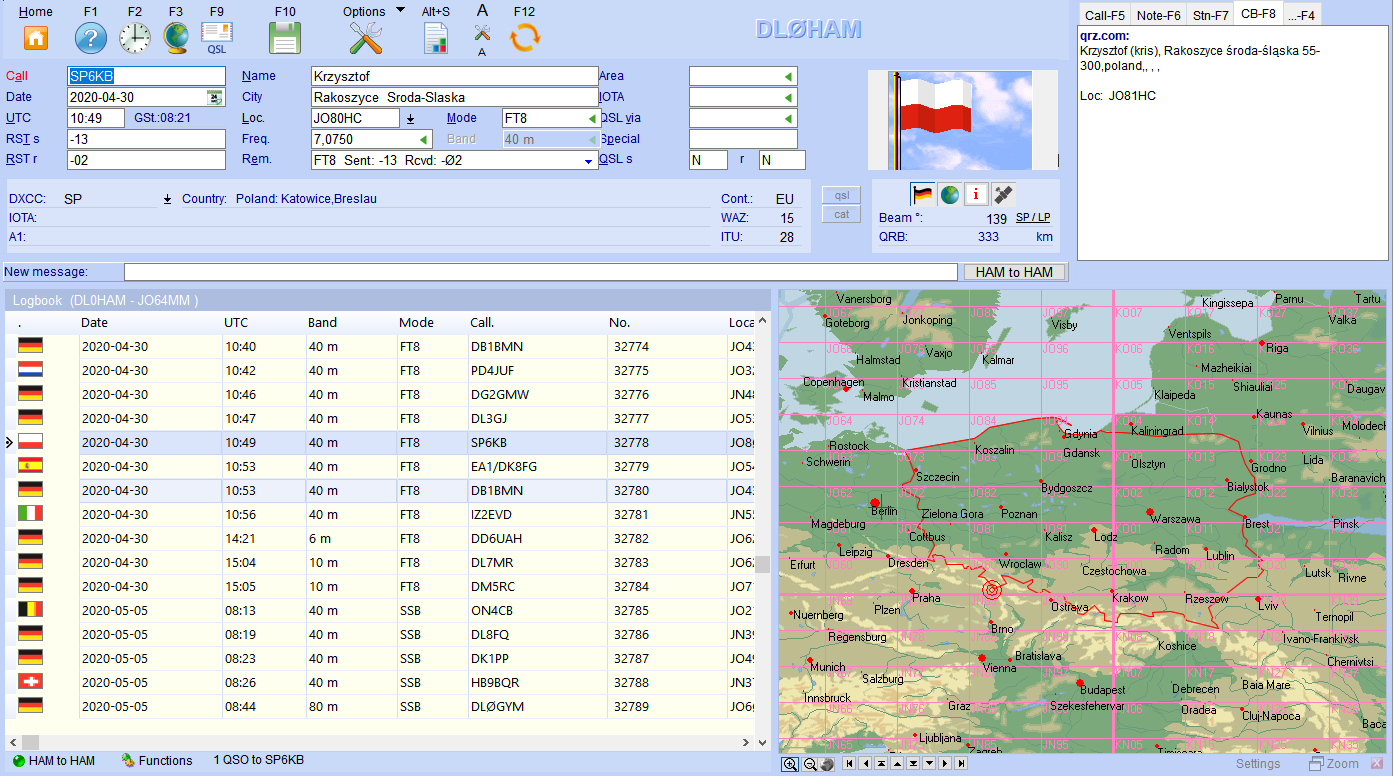Open the IOTA field green arrow

point(789,98)
